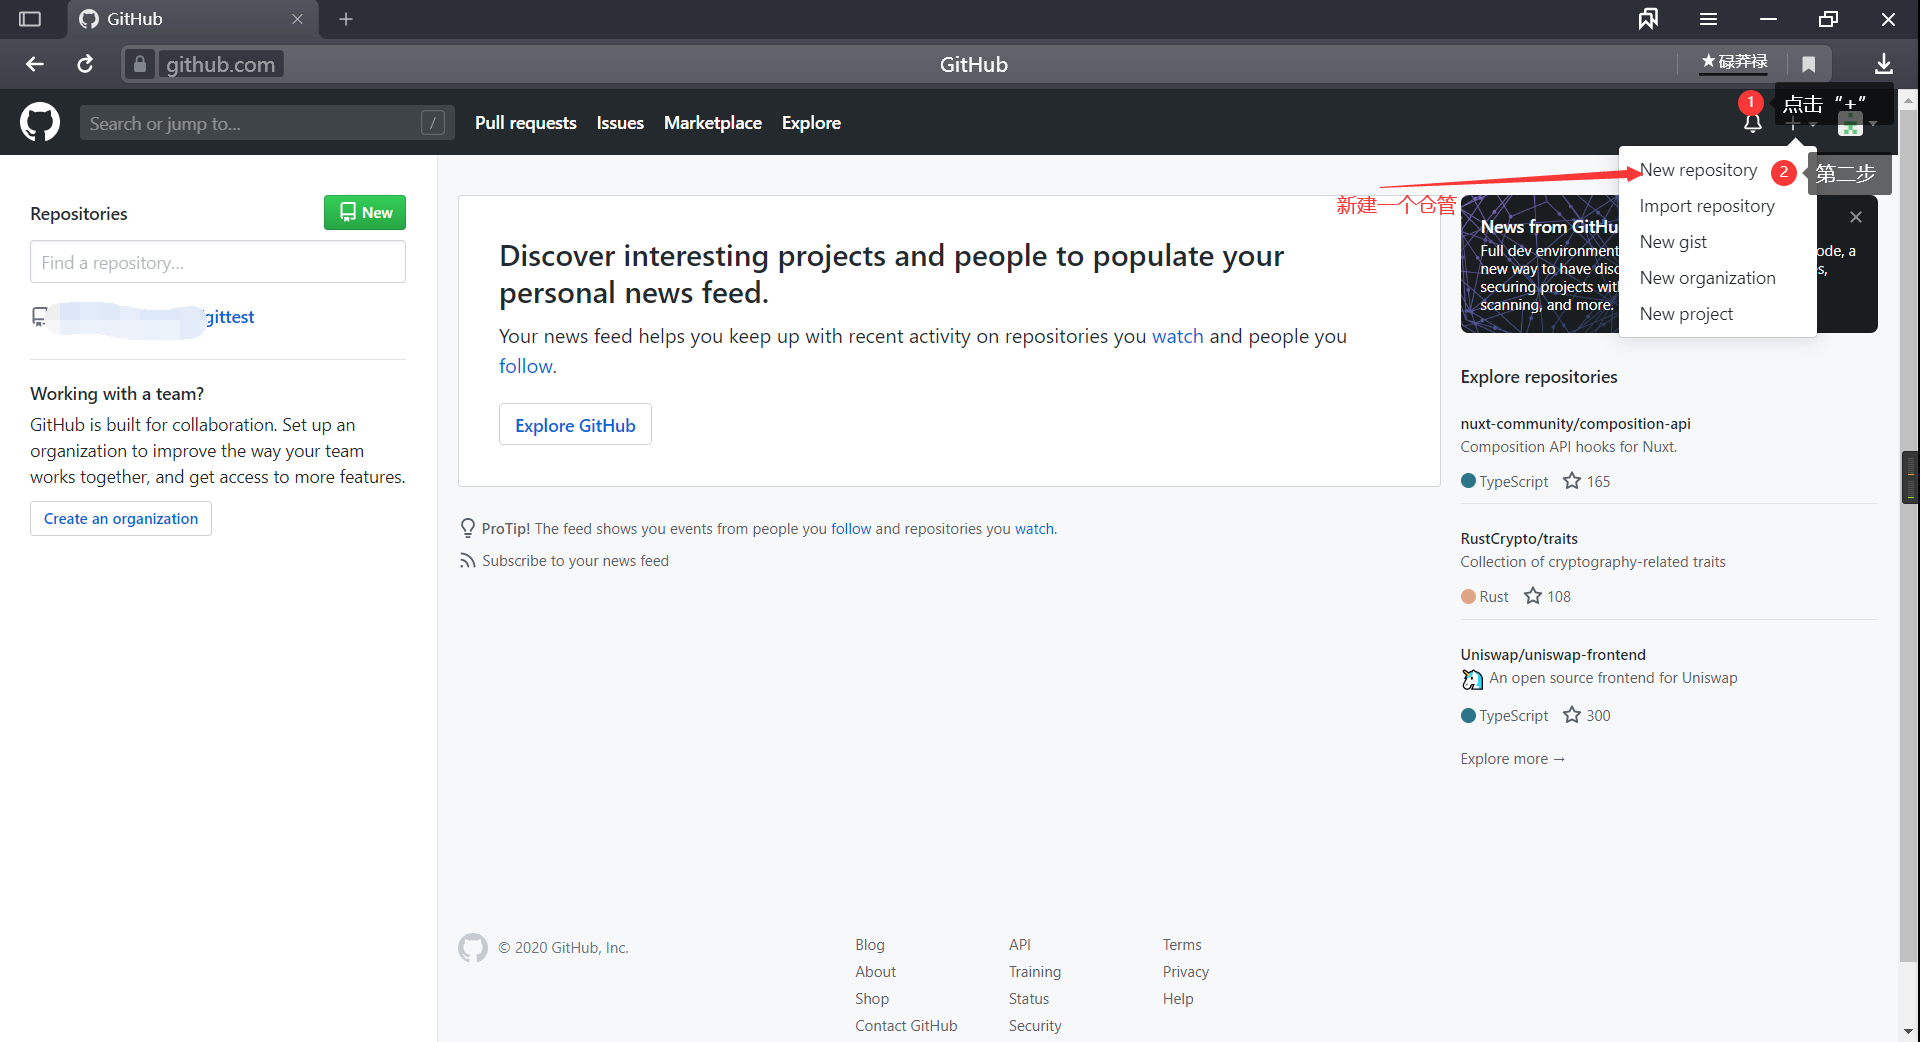
Task: Click the scrollbar down arrow
Action: pos(1909,1031)
